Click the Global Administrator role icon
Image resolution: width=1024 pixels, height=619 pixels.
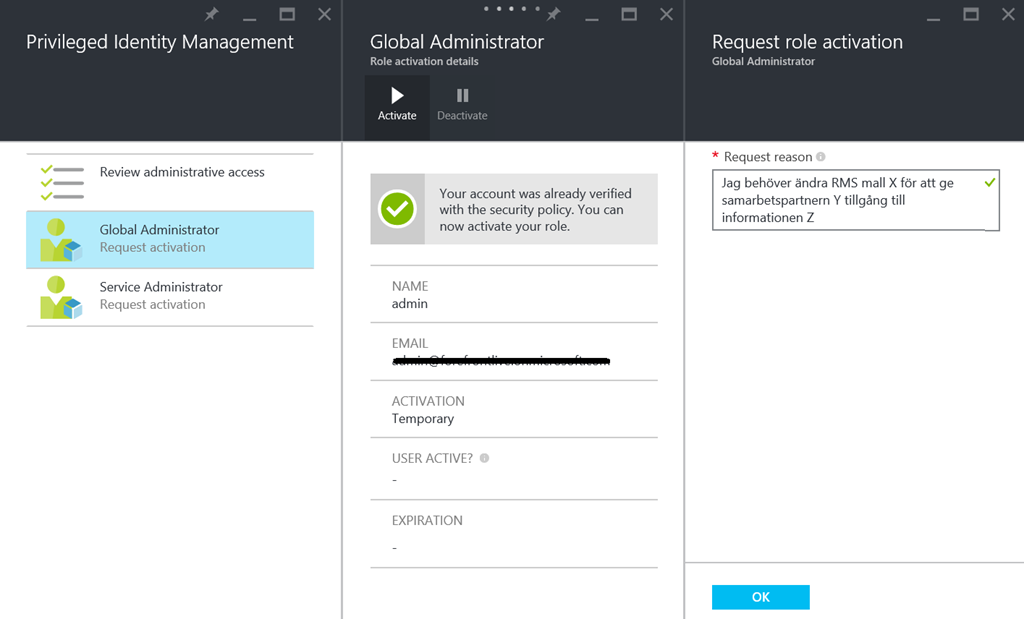point(61,240)
